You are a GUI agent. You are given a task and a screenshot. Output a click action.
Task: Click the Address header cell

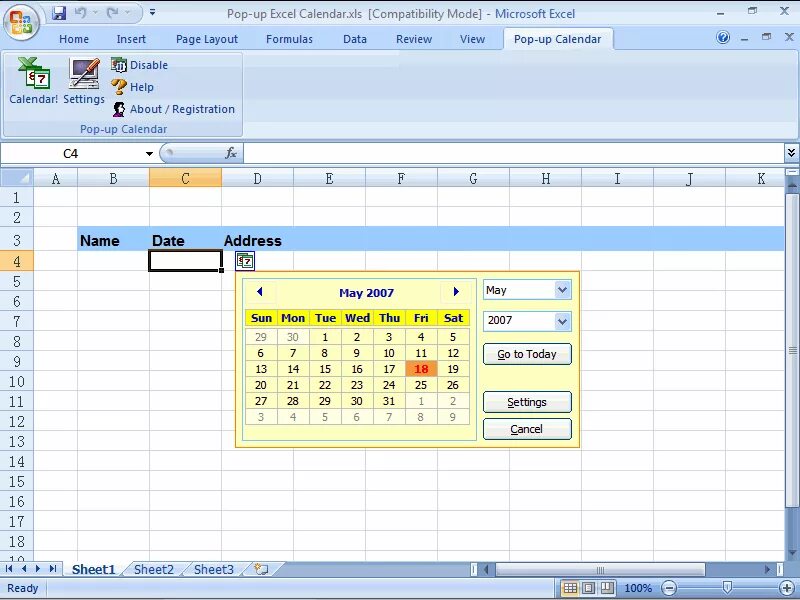(257, 240)
